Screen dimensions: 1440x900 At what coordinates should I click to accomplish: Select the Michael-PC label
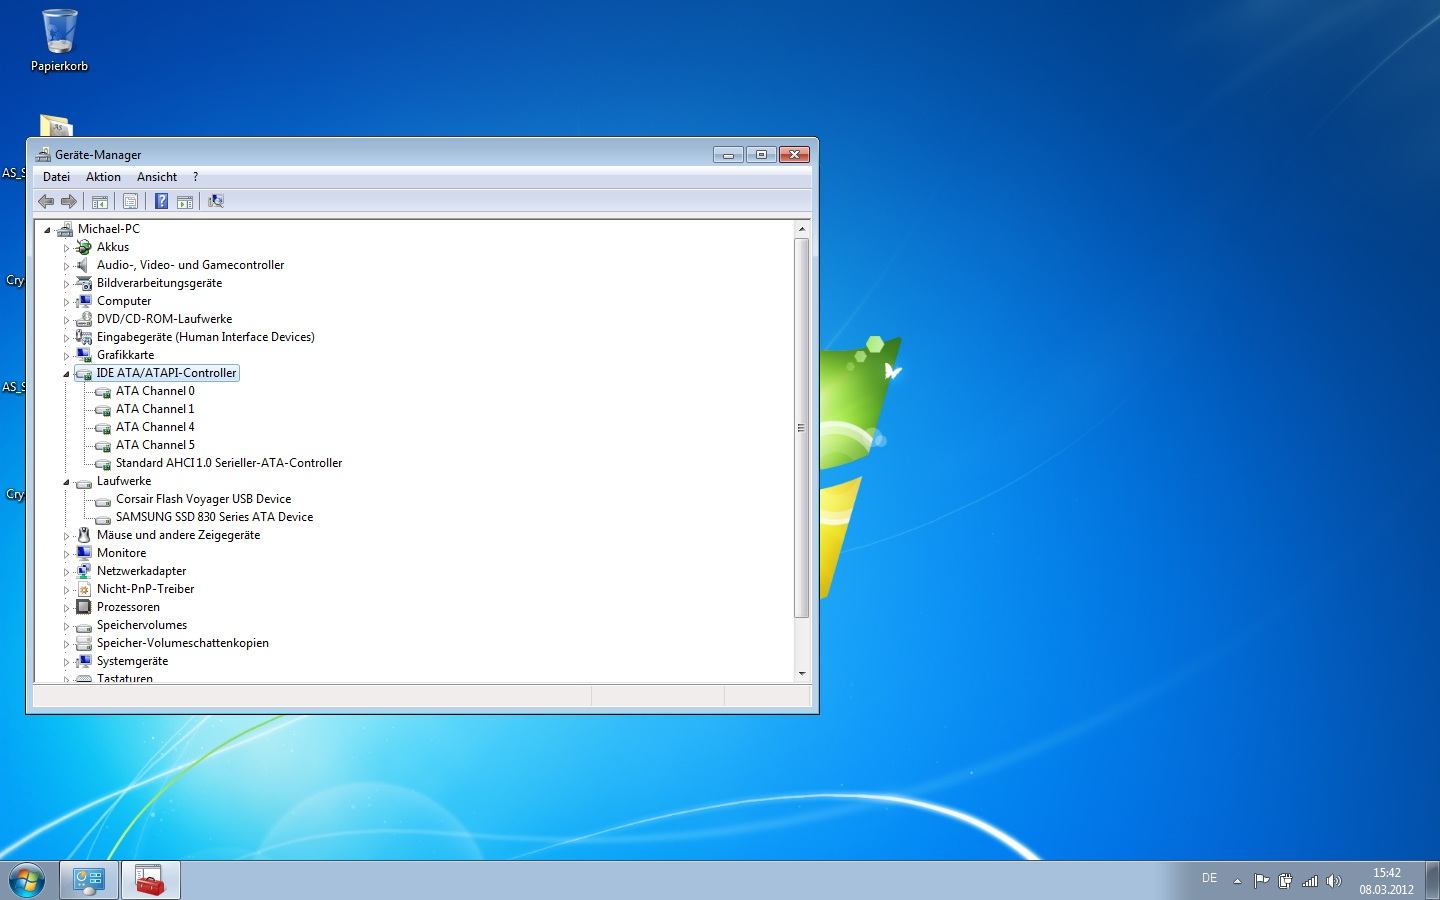pyautogui.click(x=109, y=229)
